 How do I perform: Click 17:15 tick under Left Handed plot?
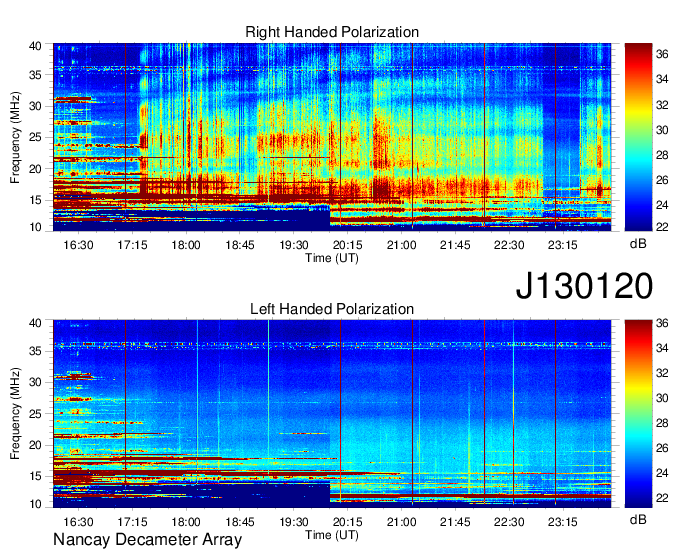pyautogui.click(x=132, y=522)
